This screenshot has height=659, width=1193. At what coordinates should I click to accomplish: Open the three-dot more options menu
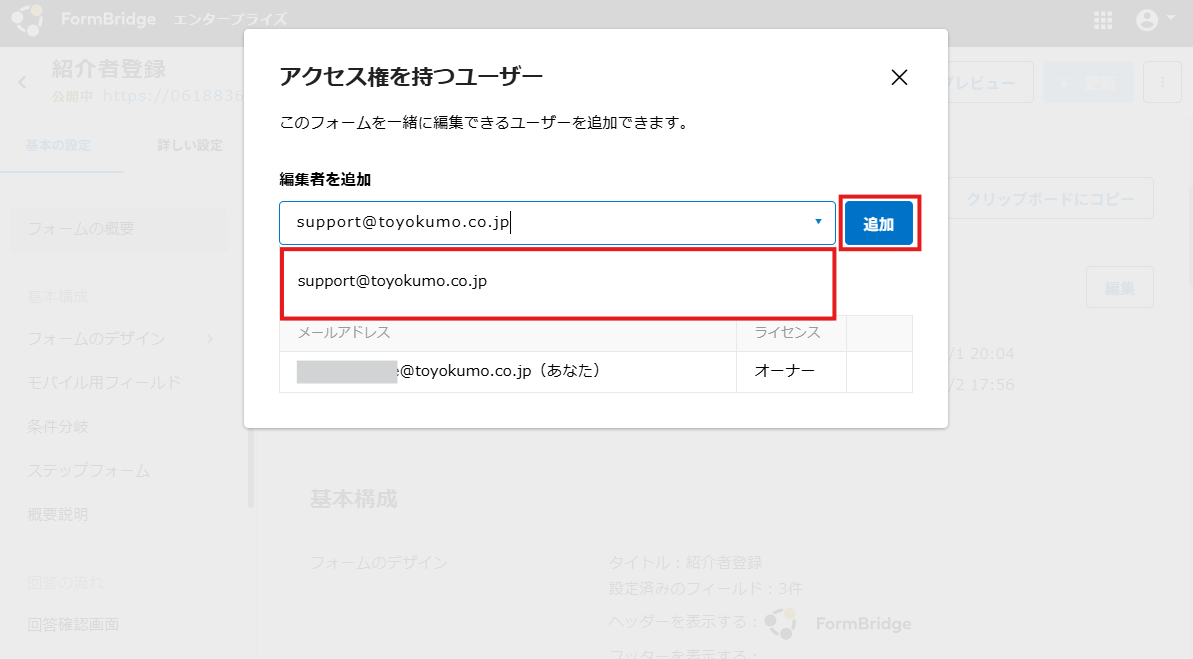click(x=1162, y=84)
